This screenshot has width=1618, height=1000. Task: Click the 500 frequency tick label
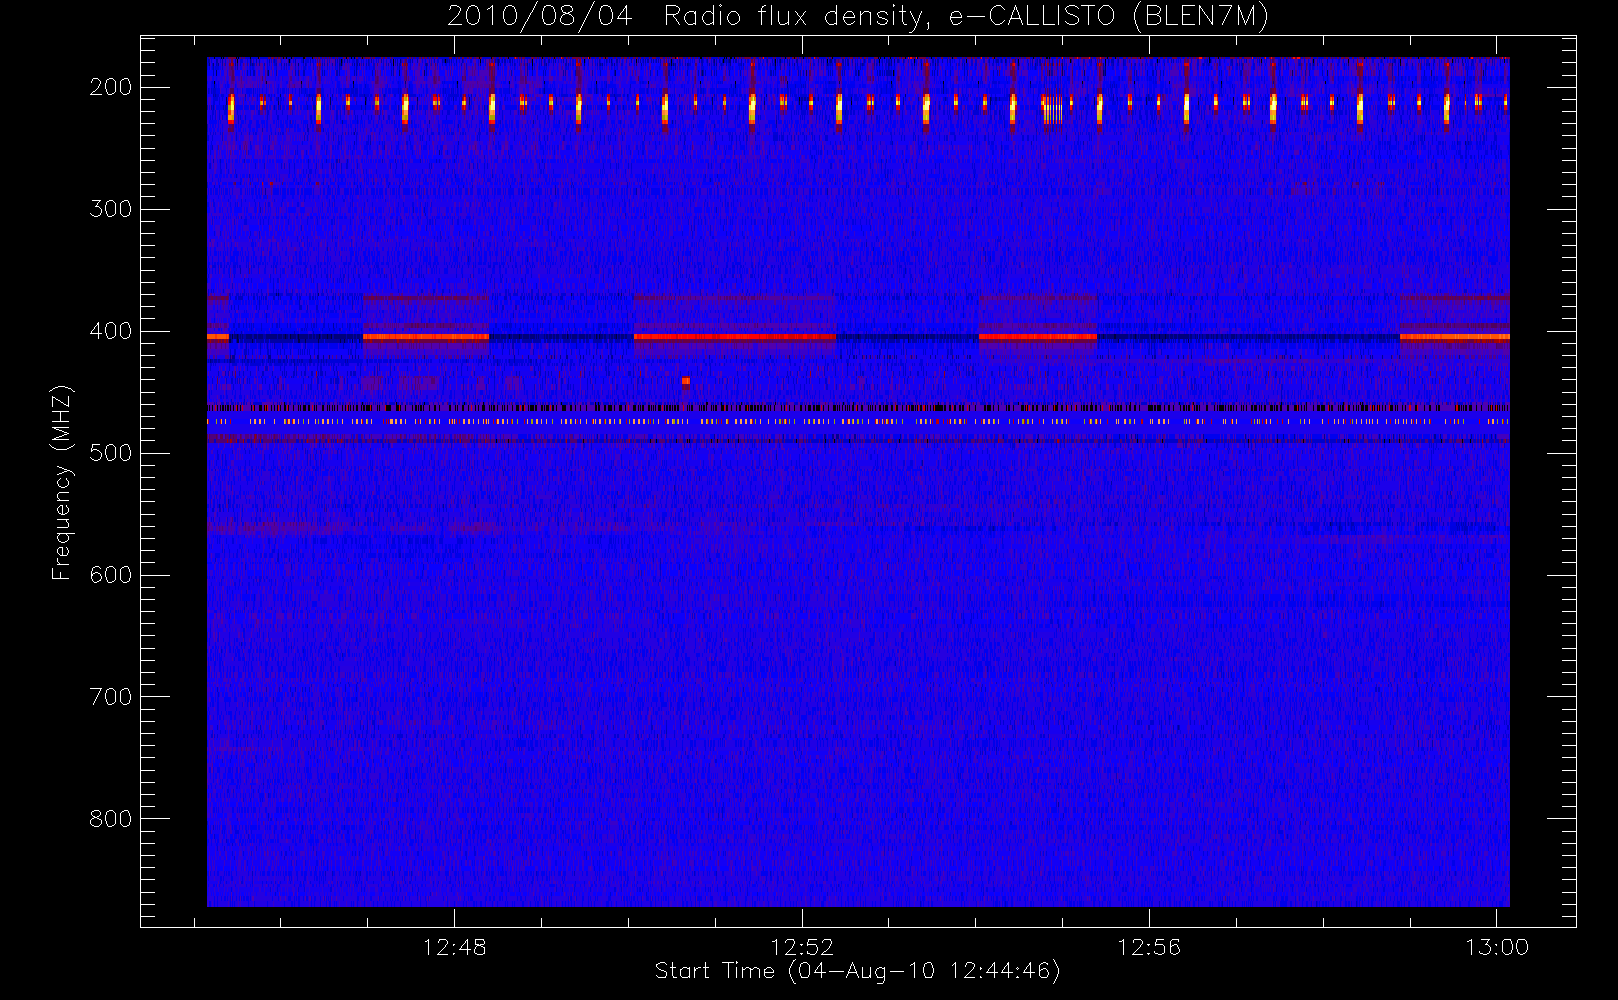111,453
